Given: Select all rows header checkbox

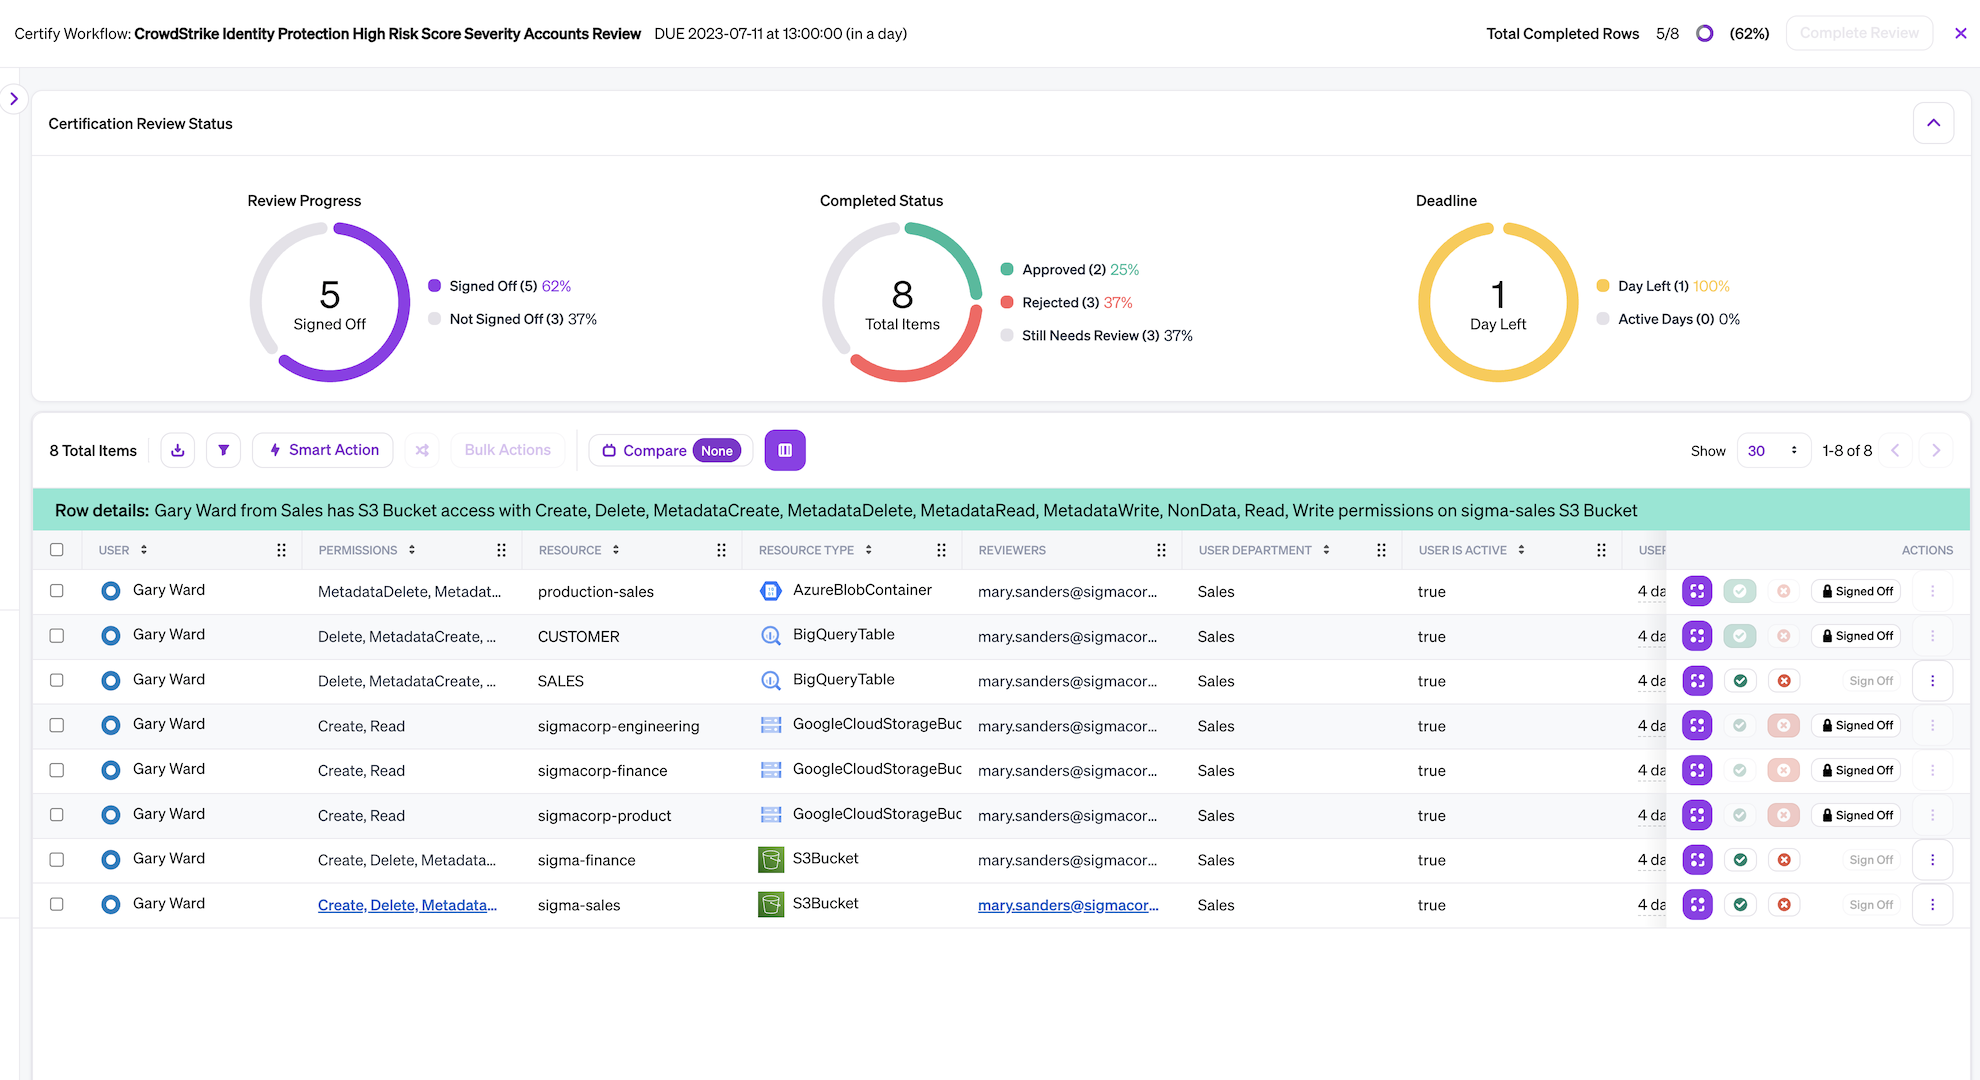Looking at the screenshot, I should click(x=57, y=550).
